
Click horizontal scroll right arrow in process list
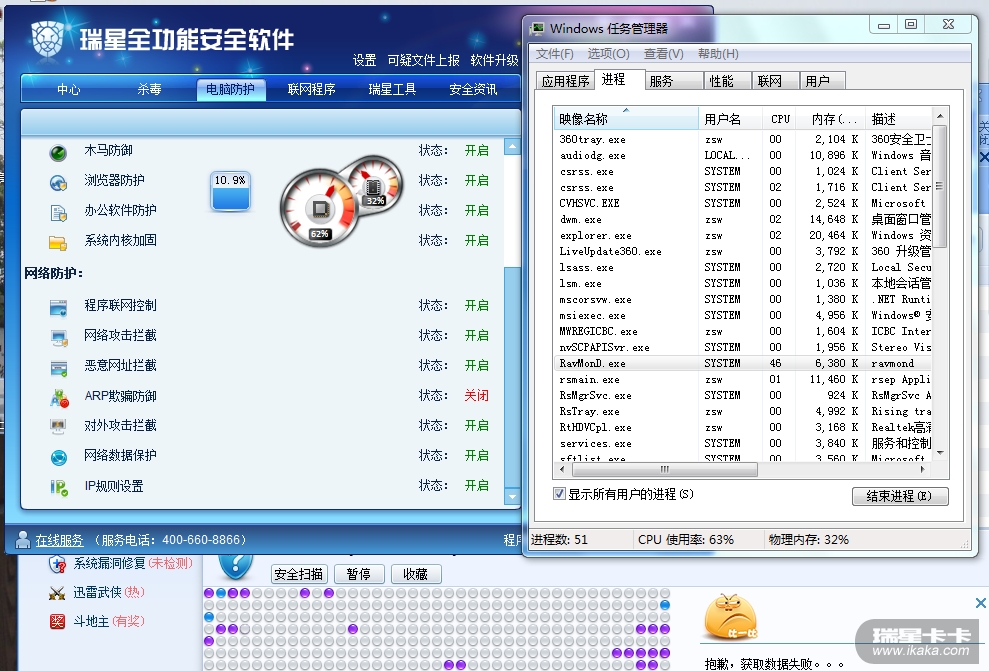point(923,469)
